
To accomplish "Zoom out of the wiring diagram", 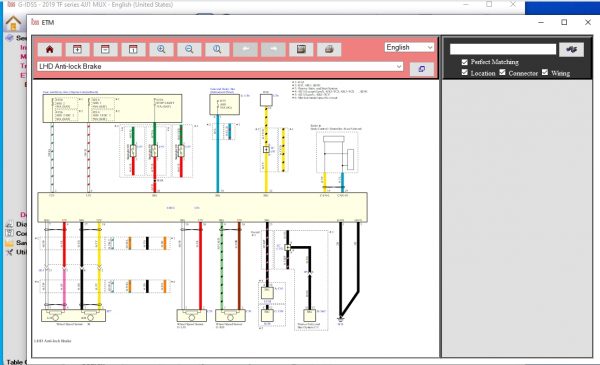I will coord(189,49).
